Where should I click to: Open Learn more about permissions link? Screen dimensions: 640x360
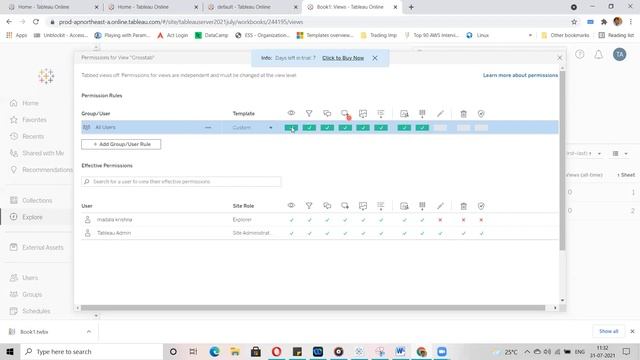[x=520, y=75]
